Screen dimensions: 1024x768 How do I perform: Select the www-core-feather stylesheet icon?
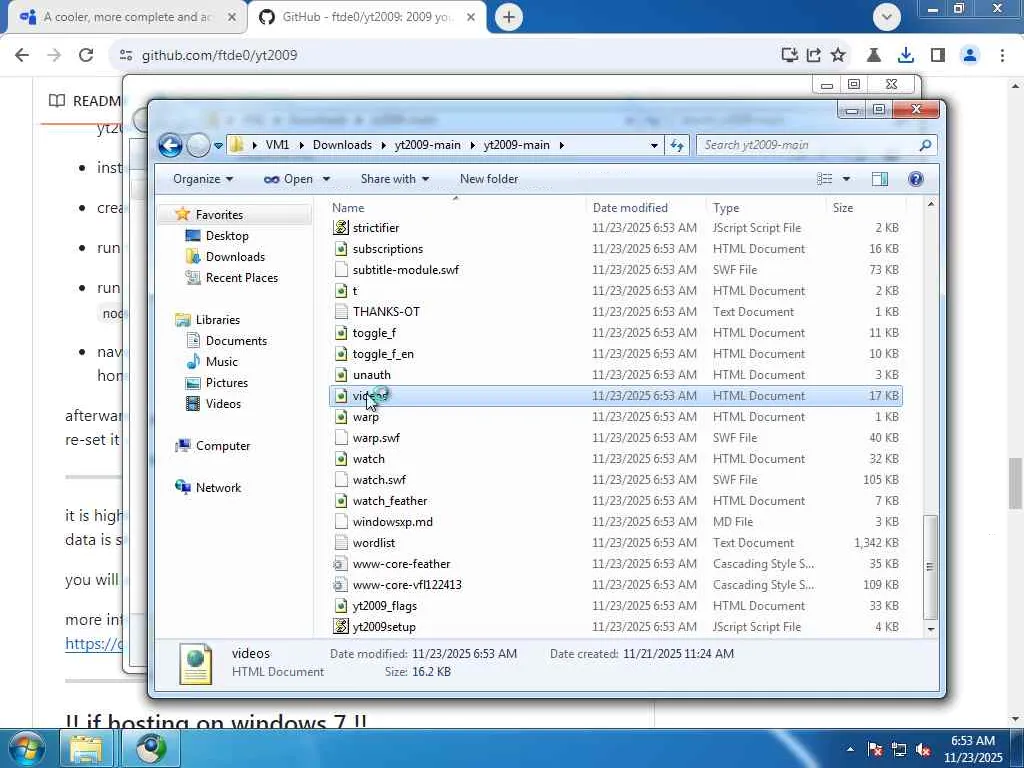tap(340, 564)
